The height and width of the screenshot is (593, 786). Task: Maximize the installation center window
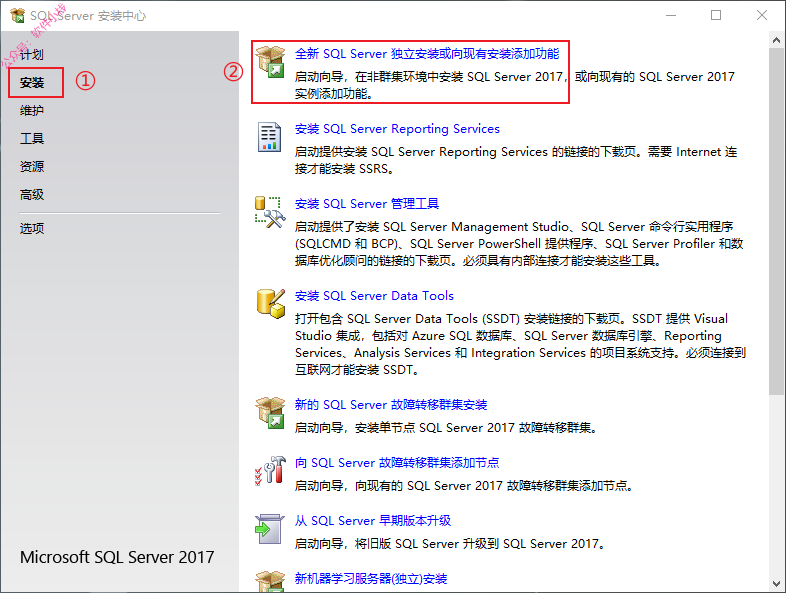tap(716, 16)
